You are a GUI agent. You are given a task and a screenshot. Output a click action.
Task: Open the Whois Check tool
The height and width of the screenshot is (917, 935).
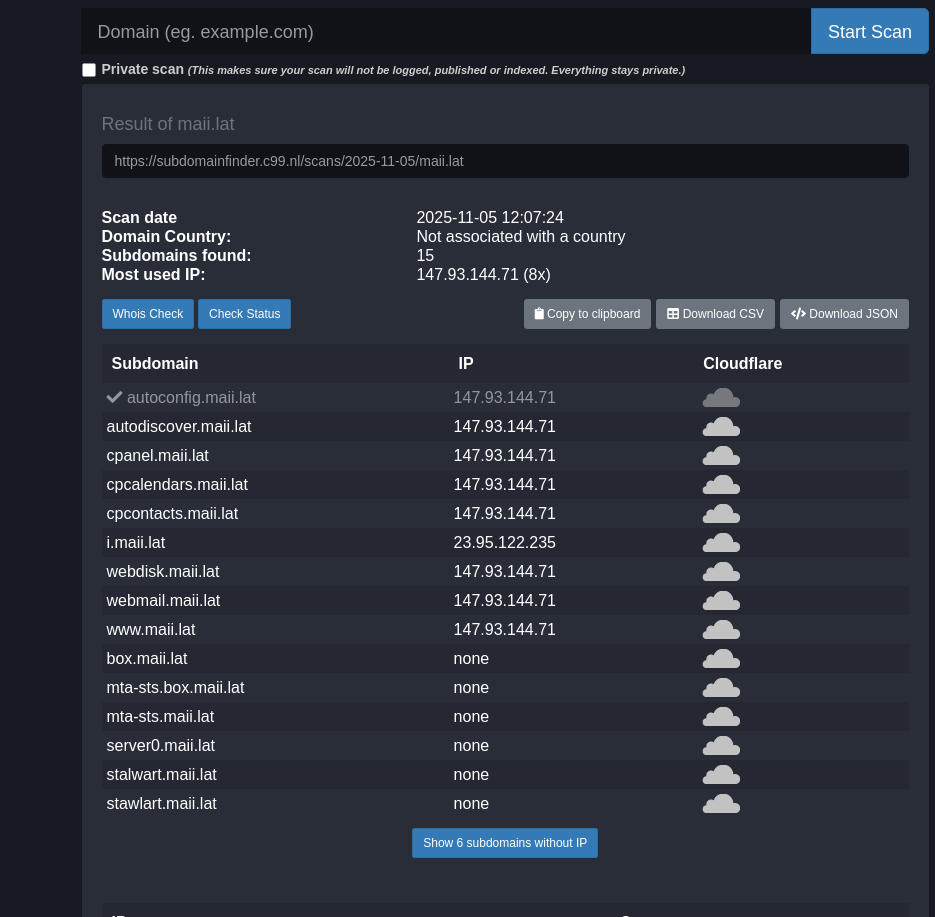click(x=147, y=314)
